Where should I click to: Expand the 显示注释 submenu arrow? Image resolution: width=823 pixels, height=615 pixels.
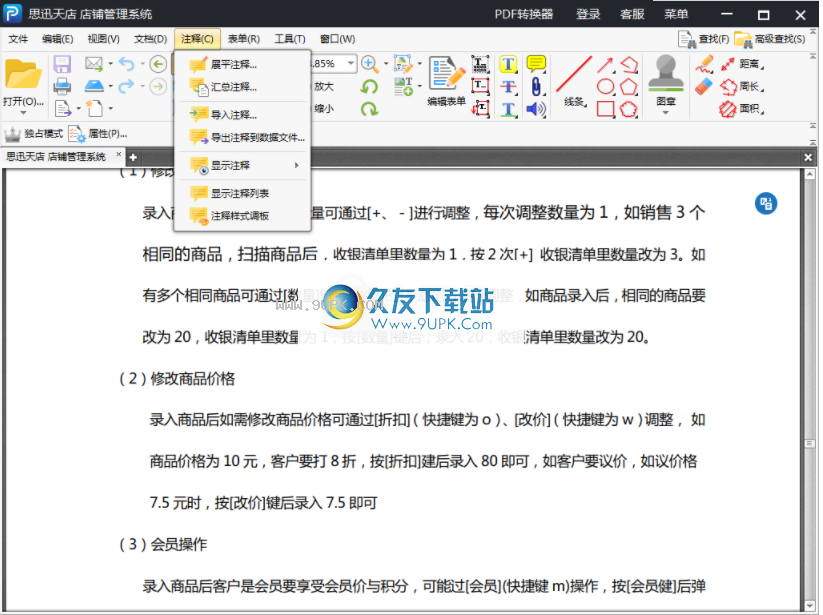(x=297, y=165)
